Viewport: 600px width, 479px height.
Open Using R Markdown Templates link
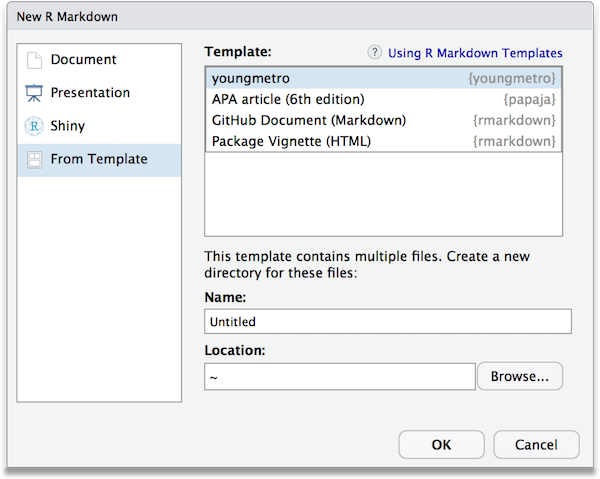pyautogui.click(x=475, y=53)
